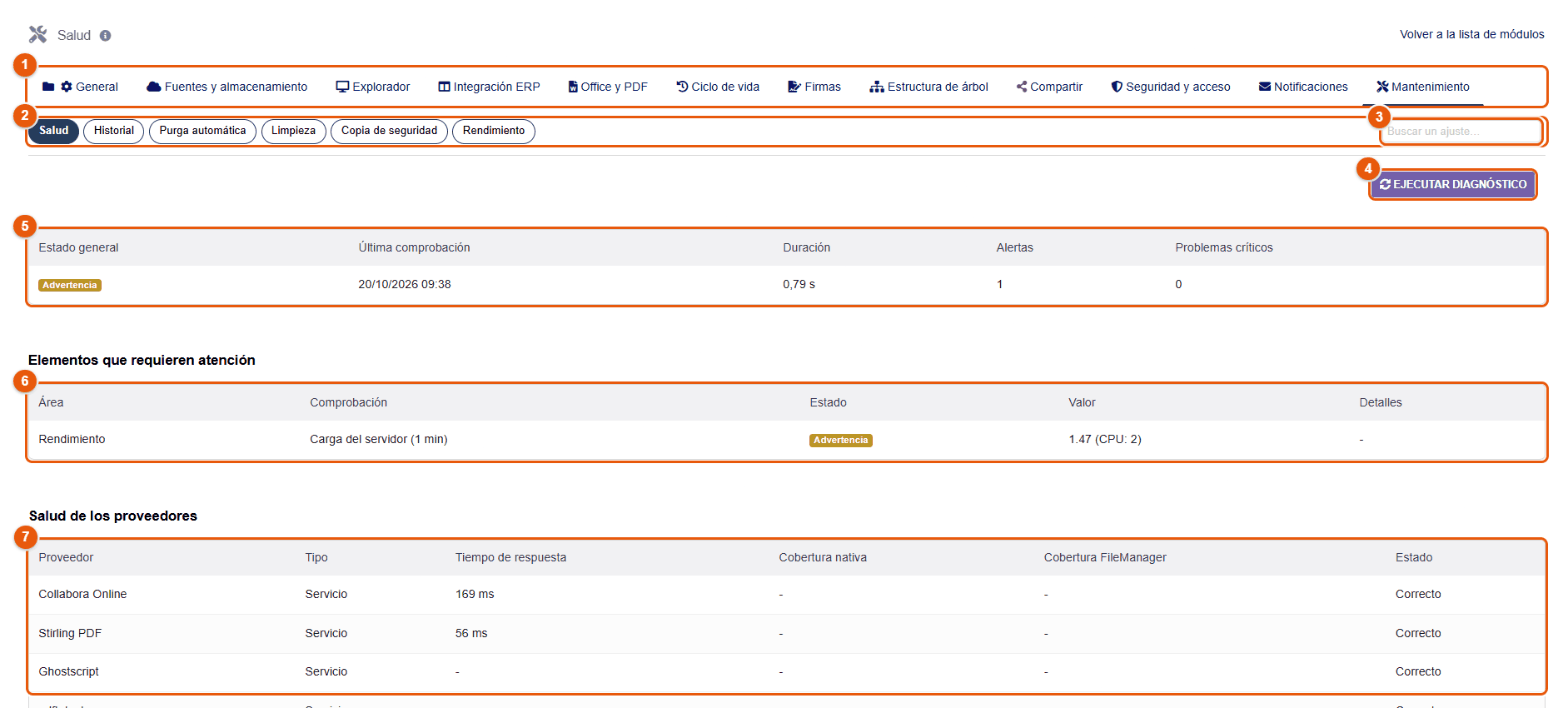Viewport: 1568px width, 708px height.
Task: Click the signature icon for Firmas
Action: coord(795,87)
